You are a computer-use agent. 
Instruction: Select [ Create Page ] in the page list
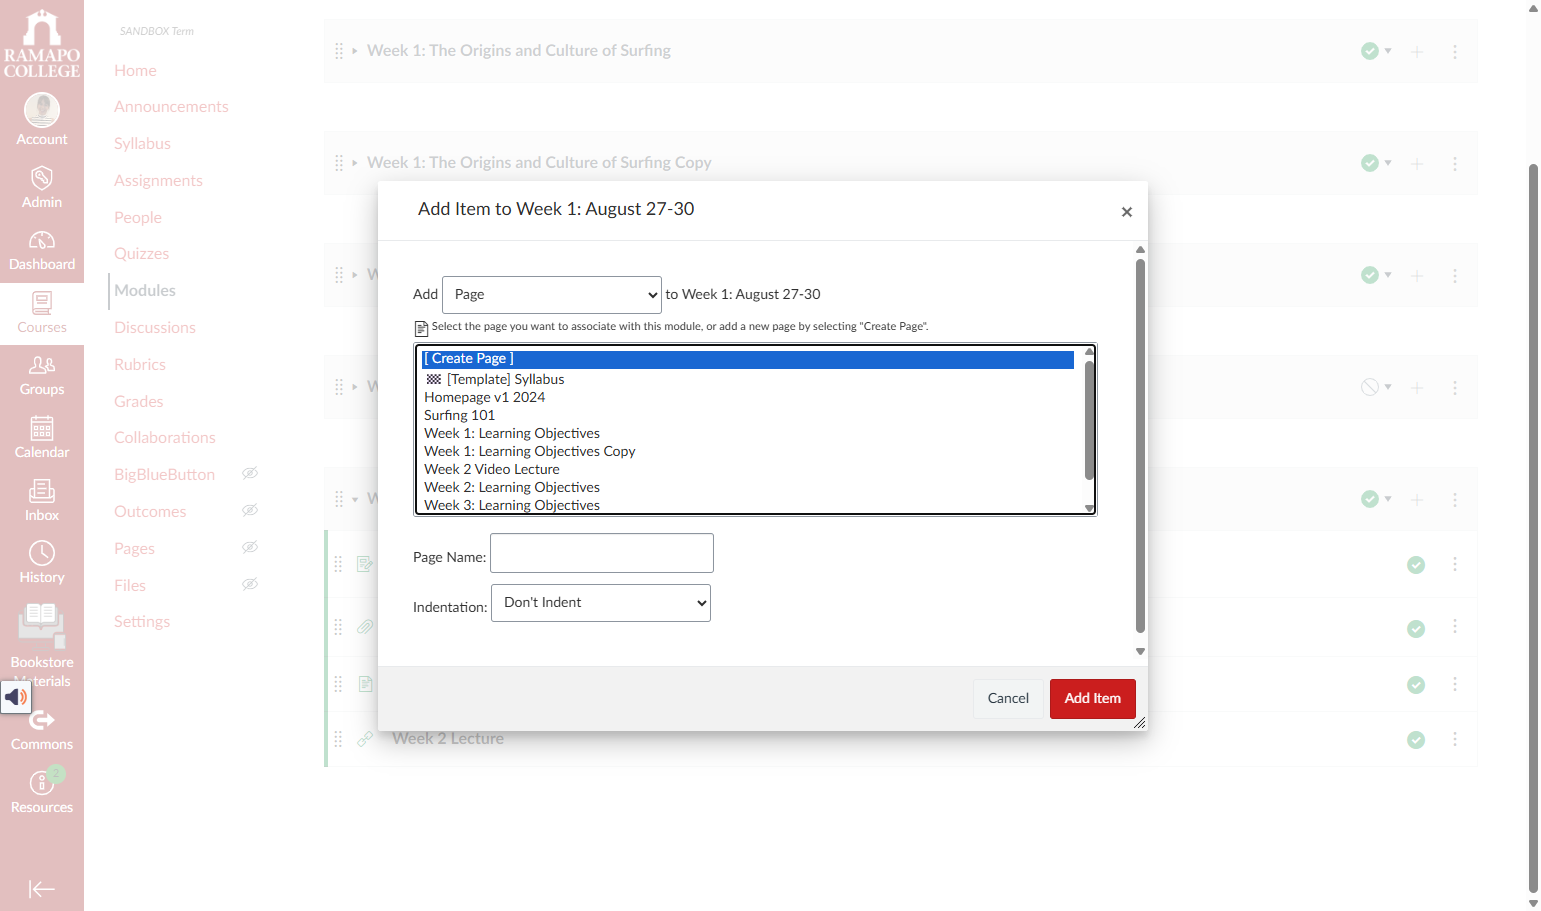point(747,359)
